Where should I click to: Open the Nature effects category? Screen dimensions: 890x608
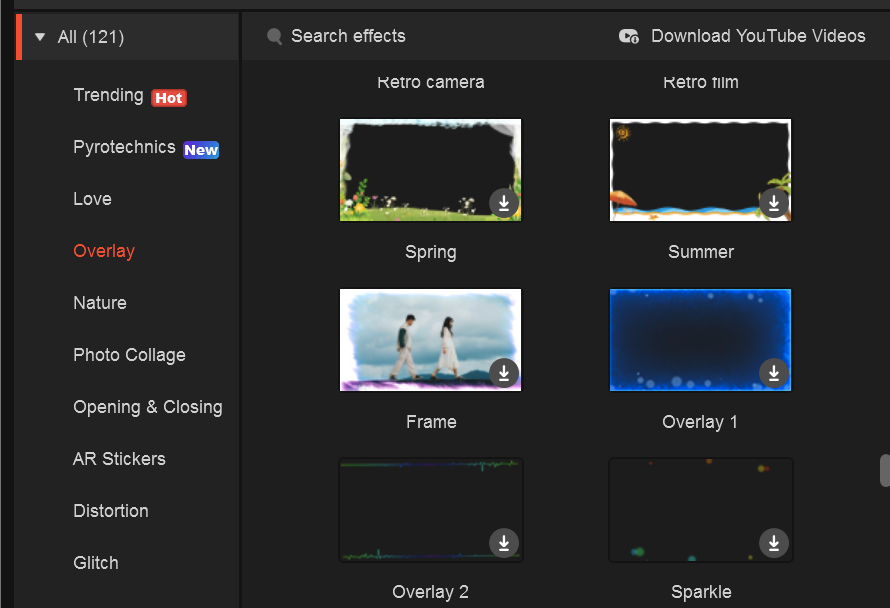(x=100, y=303)
